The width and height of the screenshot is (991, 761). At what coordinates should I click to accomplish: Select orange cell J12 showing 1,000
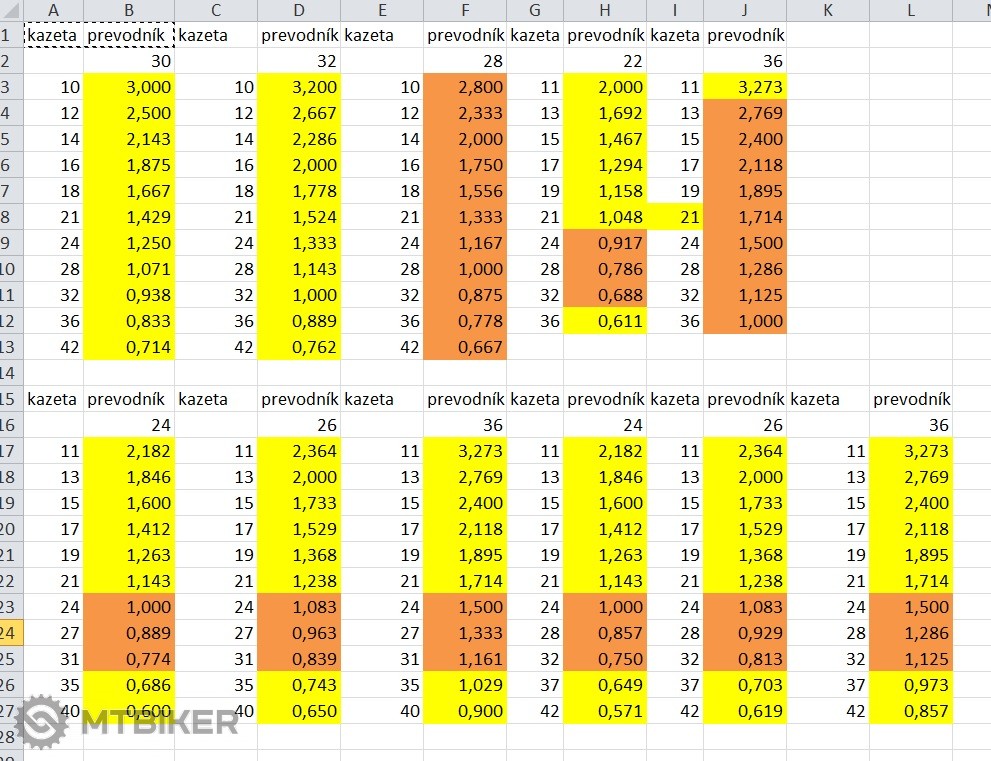[x=745, y=321]
